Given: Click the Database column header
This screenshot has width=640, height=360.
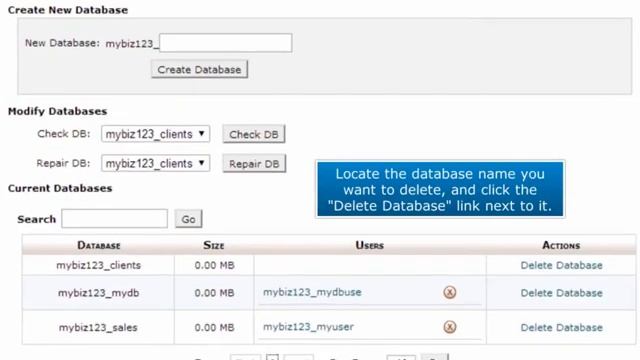Looking at the screenshot, I should (99, 245).
